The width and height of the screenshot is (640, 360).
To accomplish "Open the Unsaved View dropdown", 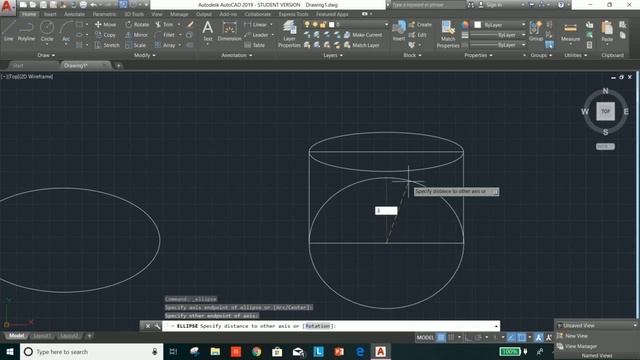I will click(596, 325).
